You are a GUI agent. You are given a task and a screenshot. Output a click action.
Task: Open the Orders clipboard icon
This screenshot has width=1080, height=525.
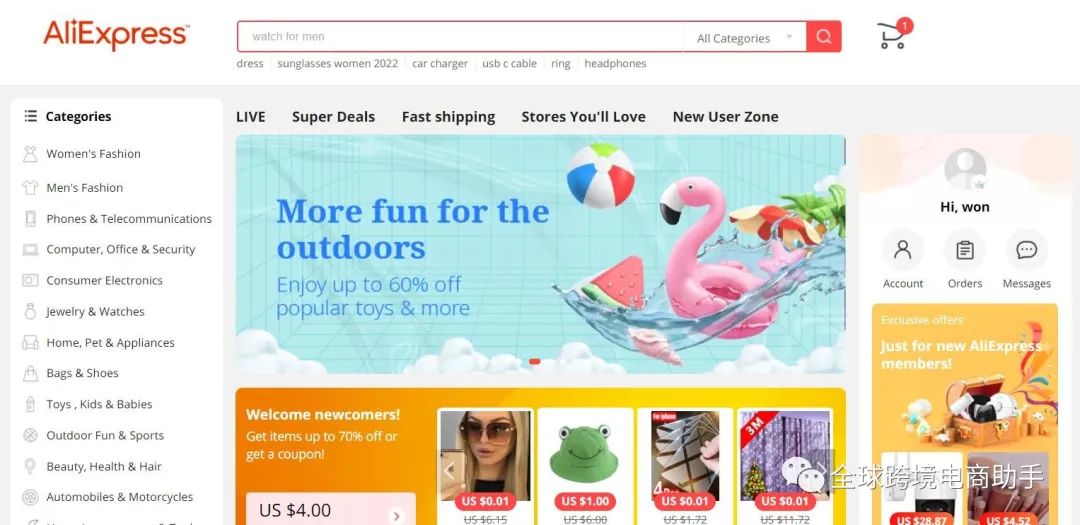(x=964, y=250)
